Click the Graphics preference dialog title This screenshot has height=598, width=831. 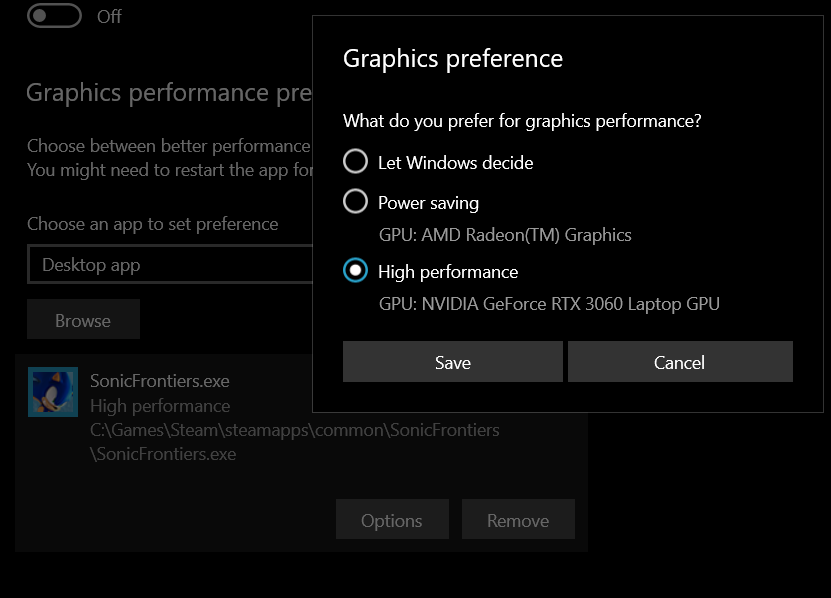click(x=453, y=59)
